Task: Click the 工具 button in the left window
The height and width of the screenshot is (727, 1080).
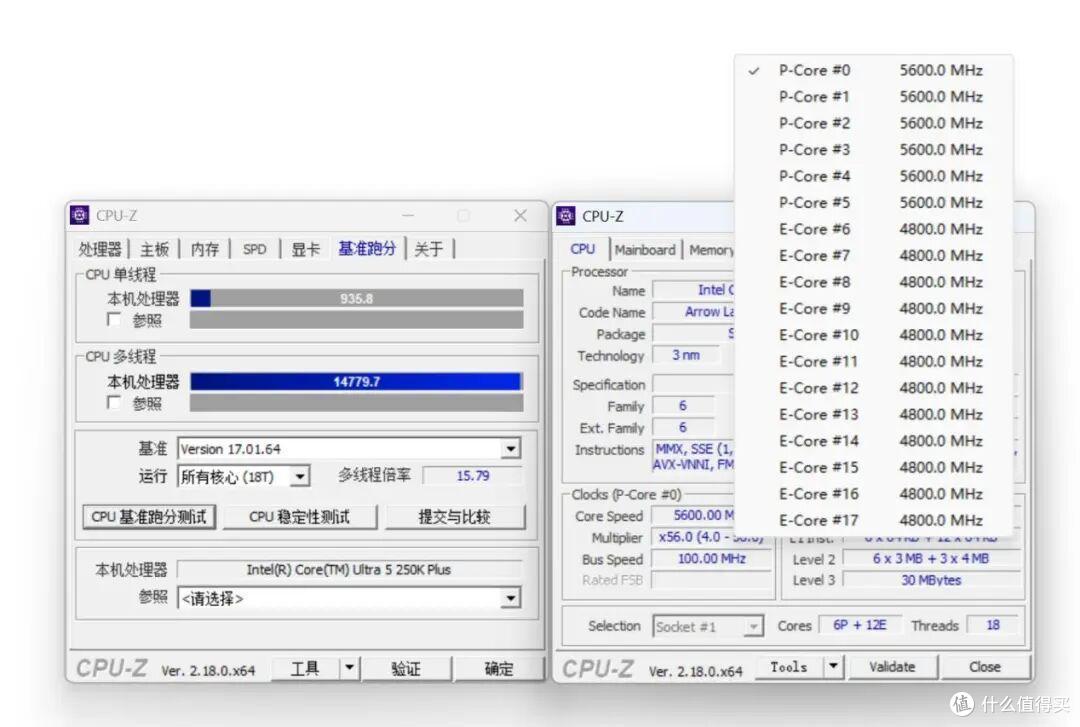Action: [305, 668]
